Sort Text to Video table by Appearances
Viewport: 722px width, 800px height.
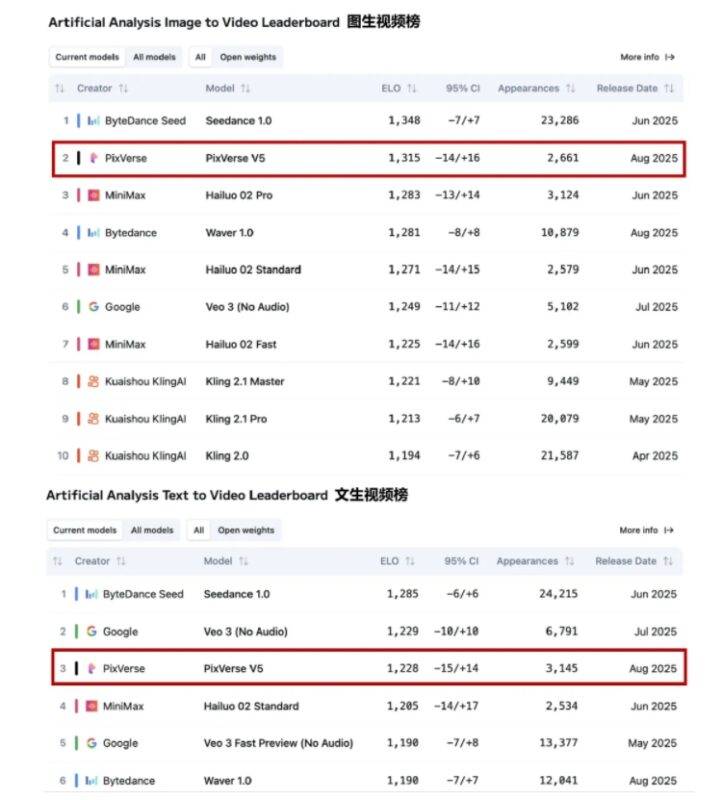coord(535,561)
